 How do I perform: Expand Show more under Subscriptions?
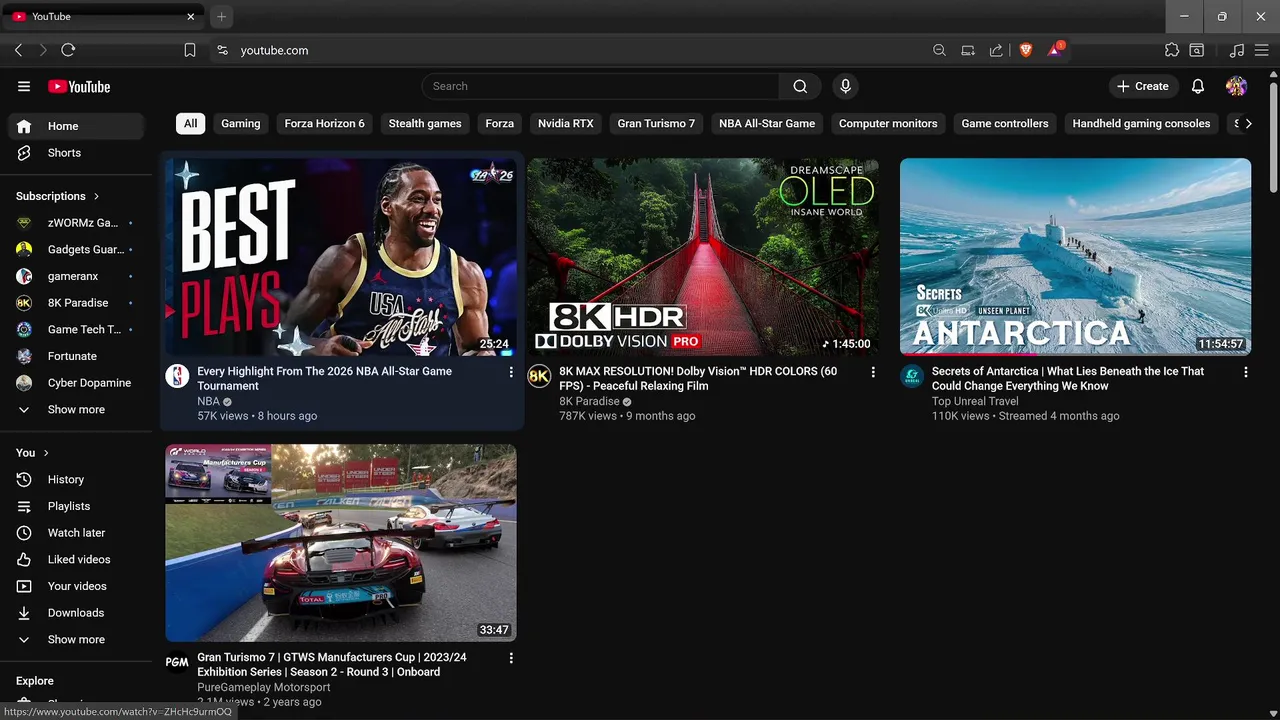(76, 410)
